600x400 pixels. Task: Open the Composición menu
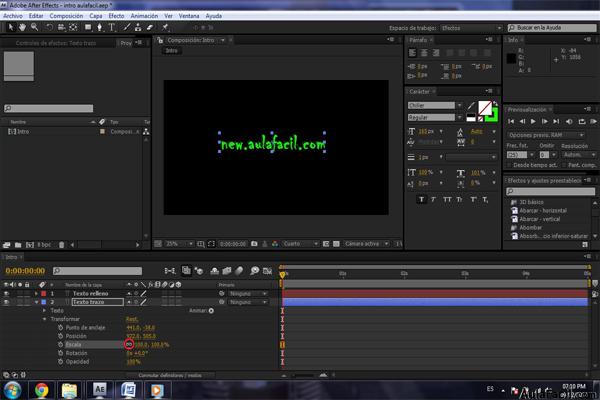pos(66,16)
